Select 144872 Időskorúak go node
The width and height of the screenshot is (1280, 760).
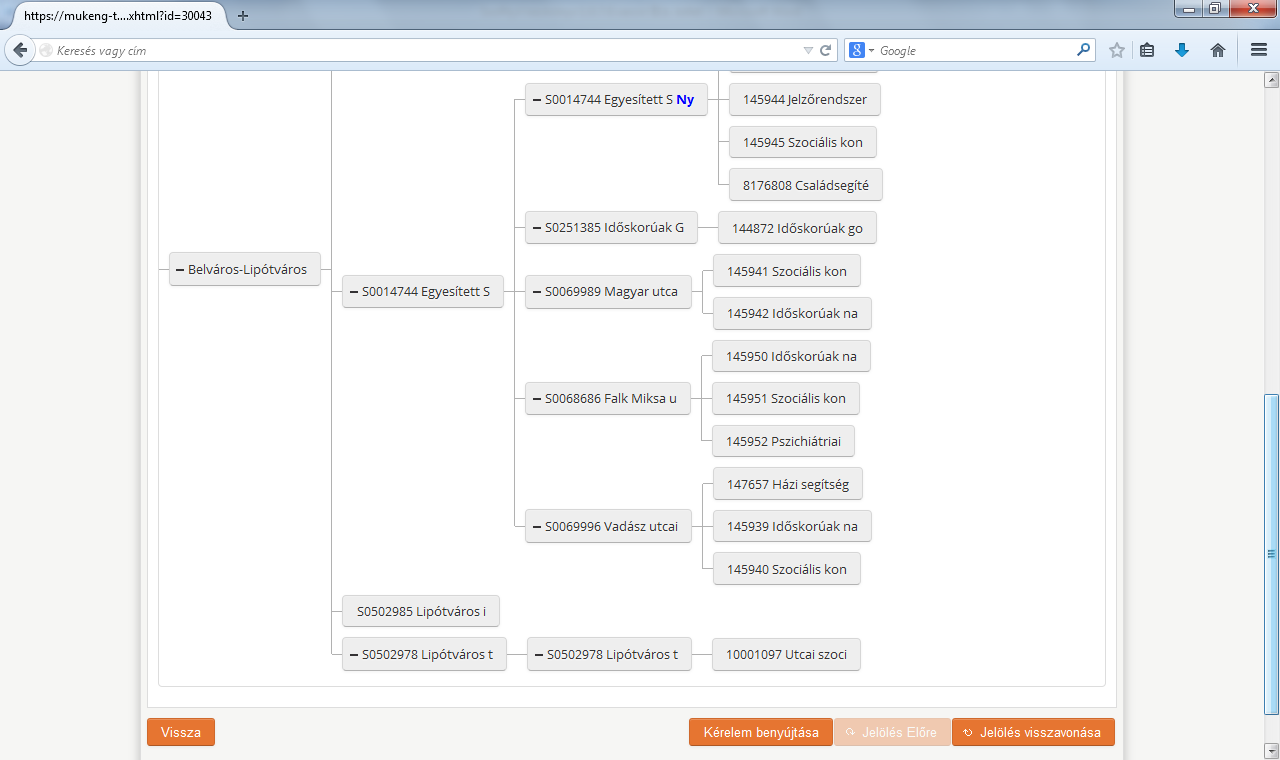pos(797,228)
